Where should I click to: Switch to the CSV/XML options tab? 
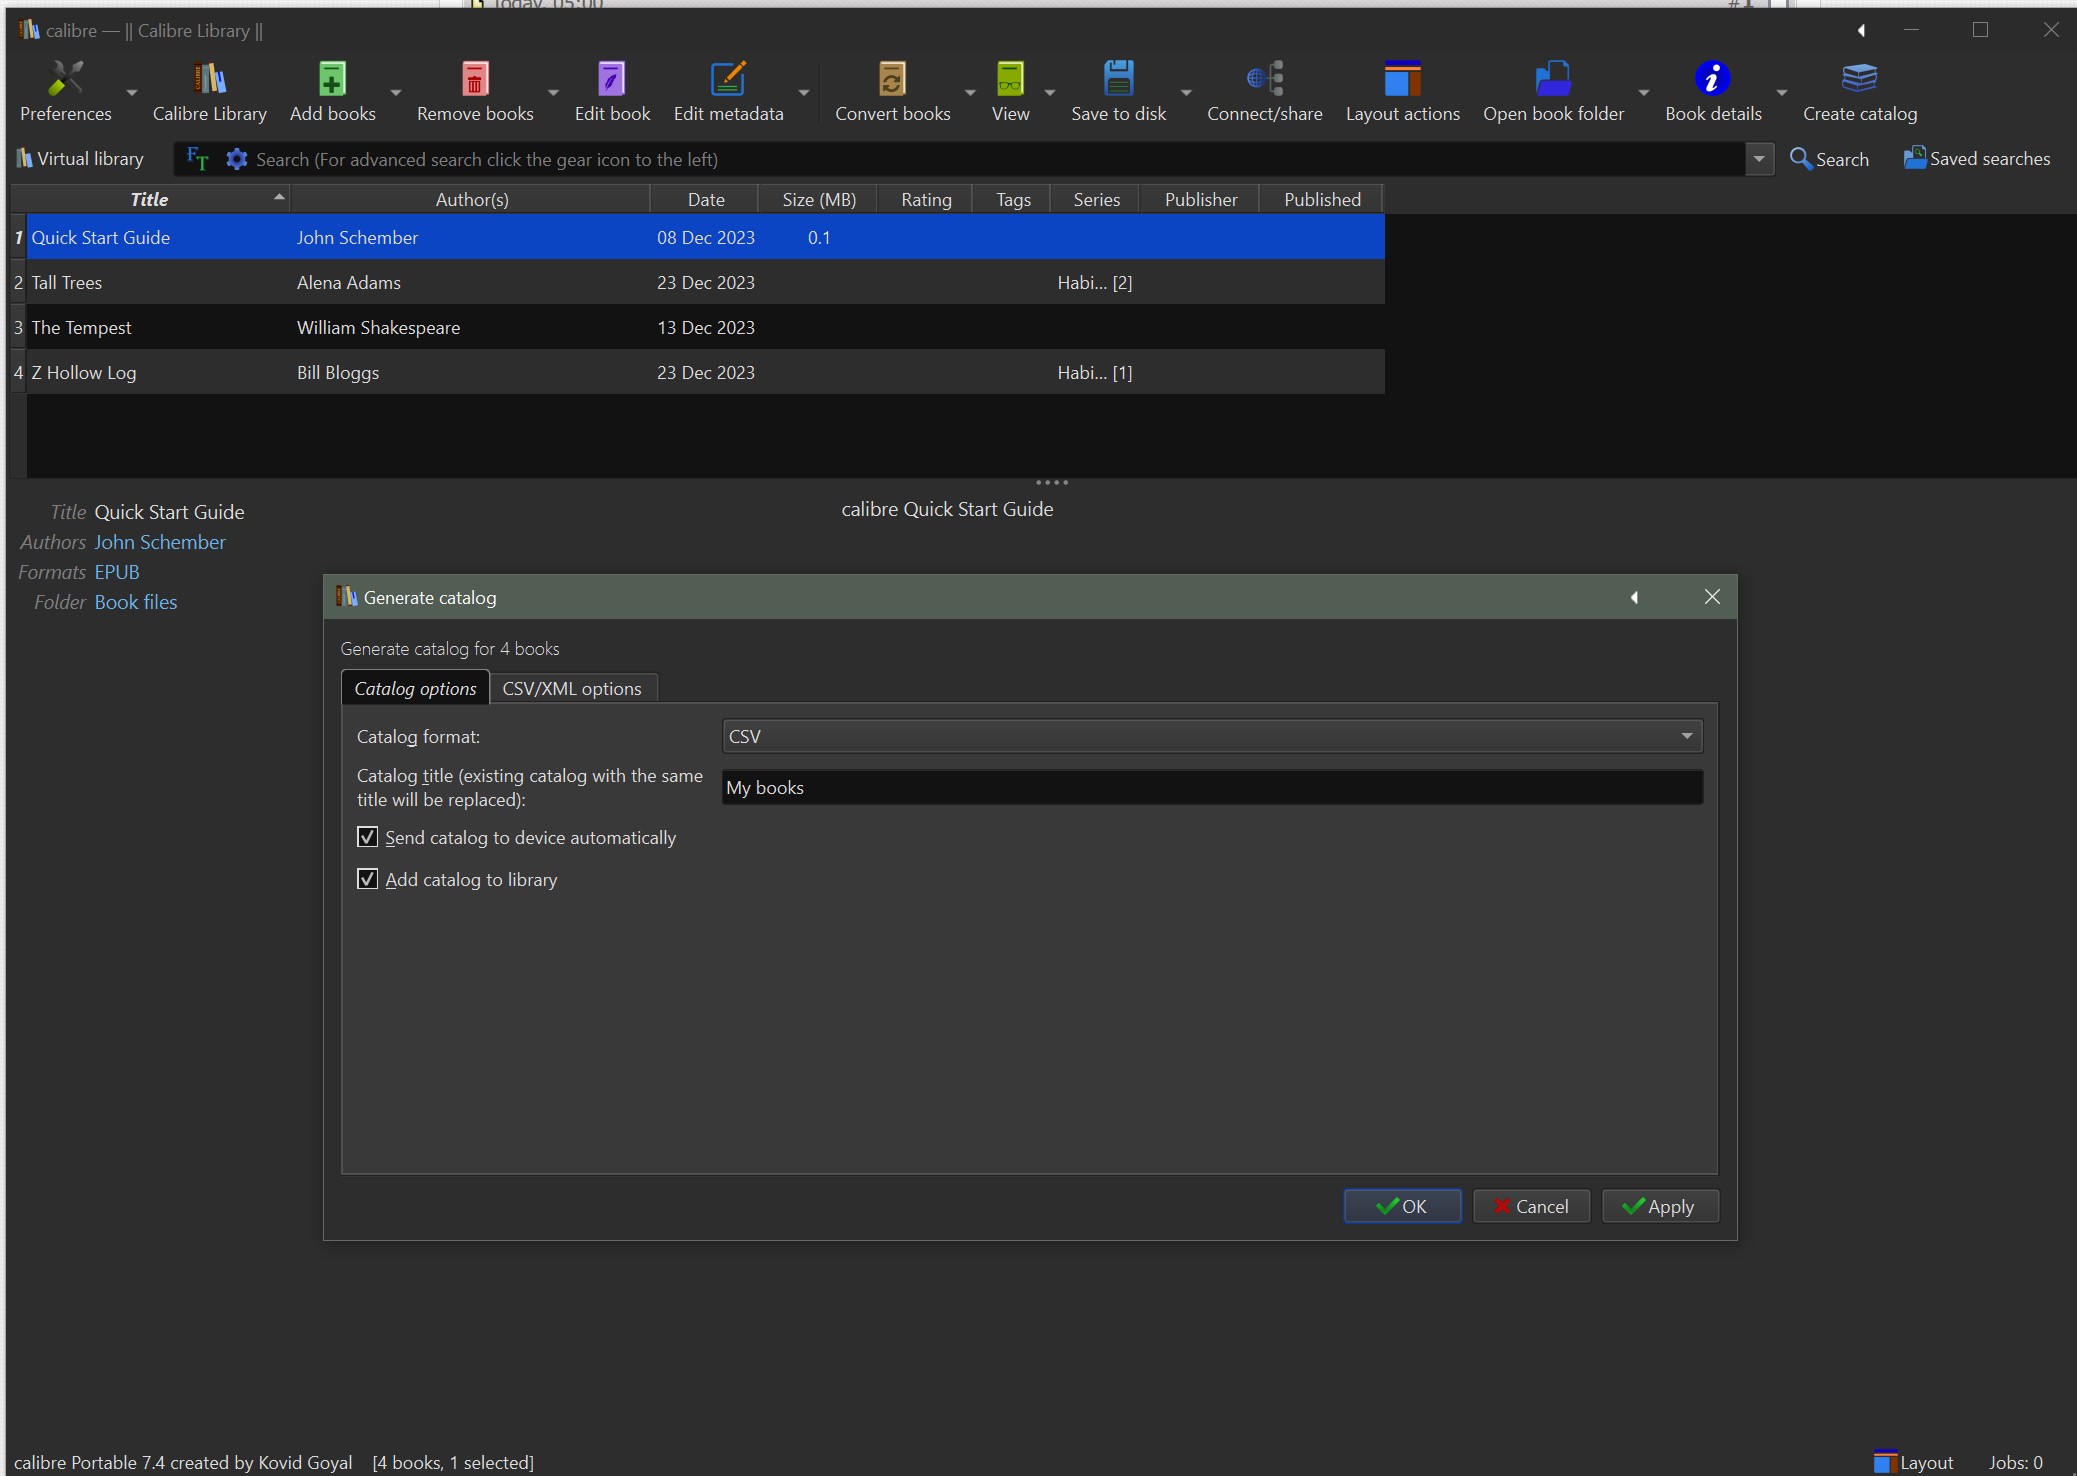(x=571, y=688)
